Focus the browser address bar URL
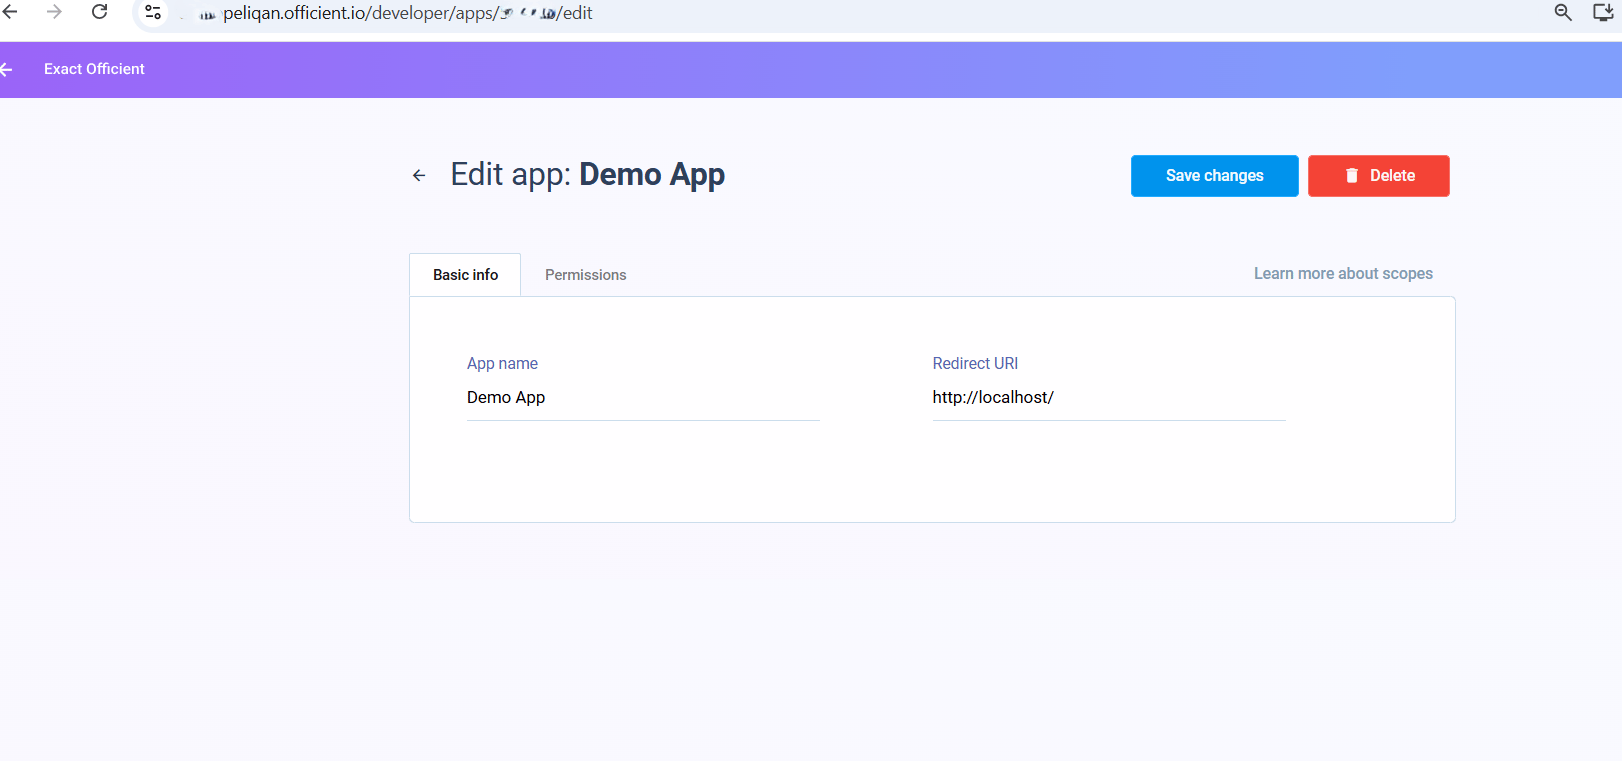Viewport: 1622px width, 761px height. click(x=407, y=13)
